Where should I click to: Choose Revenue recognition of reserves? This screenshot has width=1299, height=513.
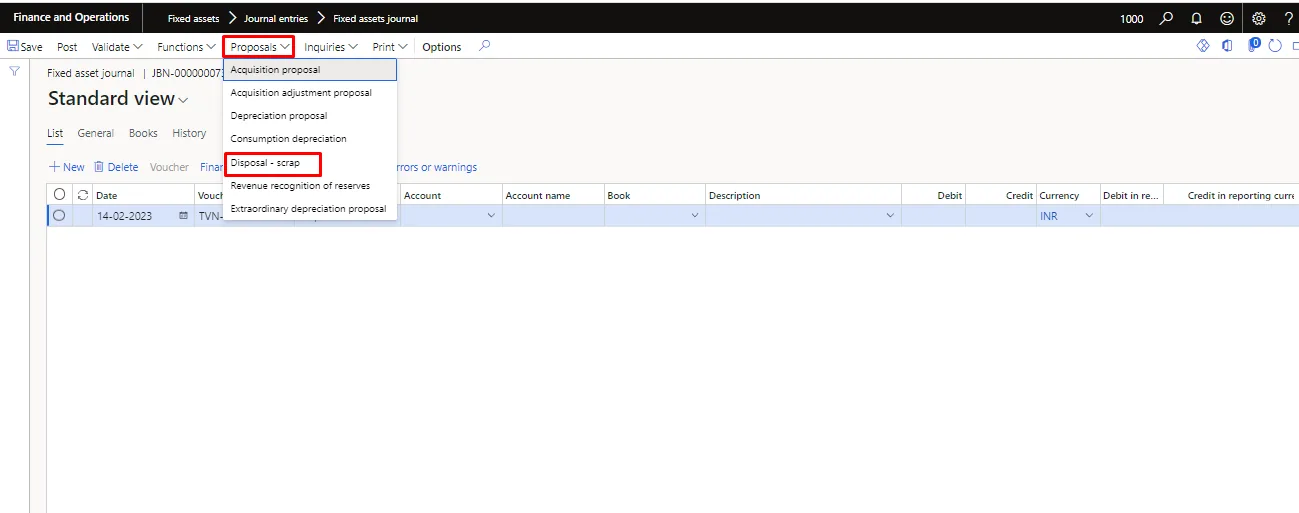coord(310,186)
